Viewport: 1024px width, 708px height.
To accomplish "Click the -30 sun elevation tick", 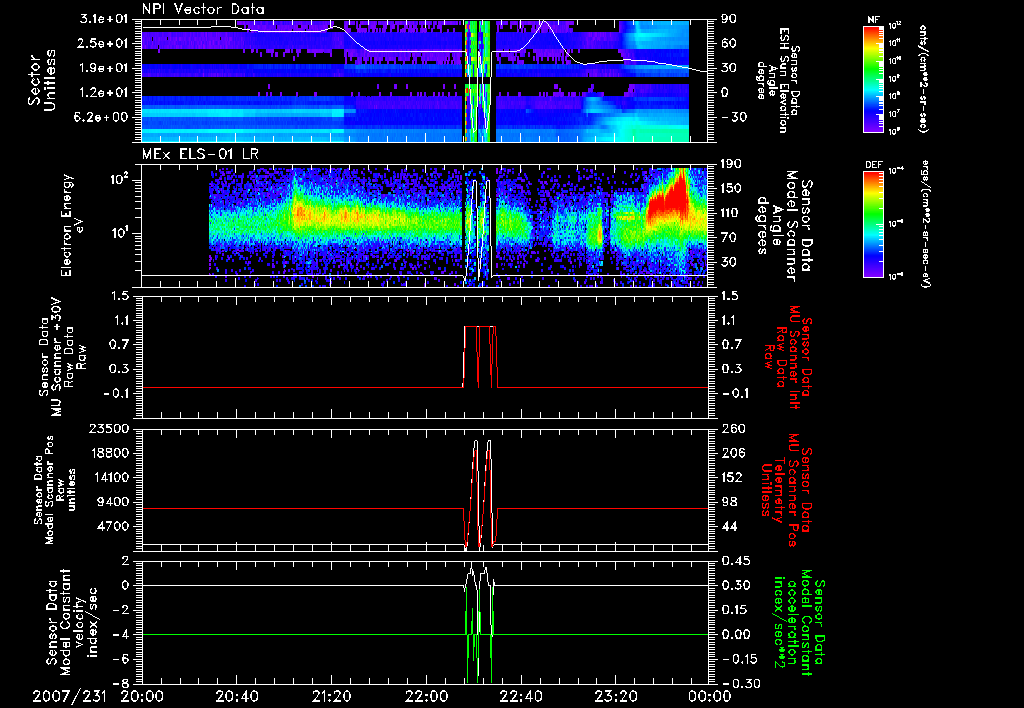I will point(733,117).
